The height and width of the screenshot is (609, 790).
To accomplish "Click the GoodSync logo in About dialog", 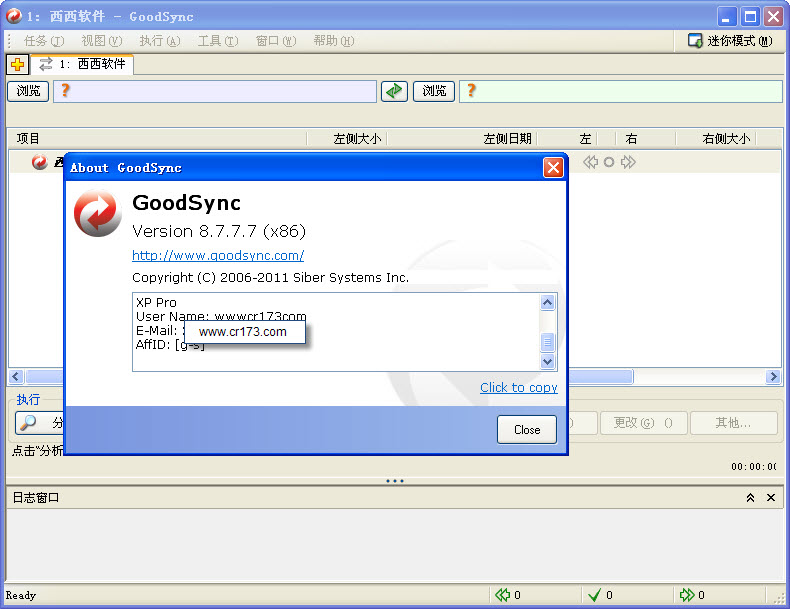I will 97,213.
